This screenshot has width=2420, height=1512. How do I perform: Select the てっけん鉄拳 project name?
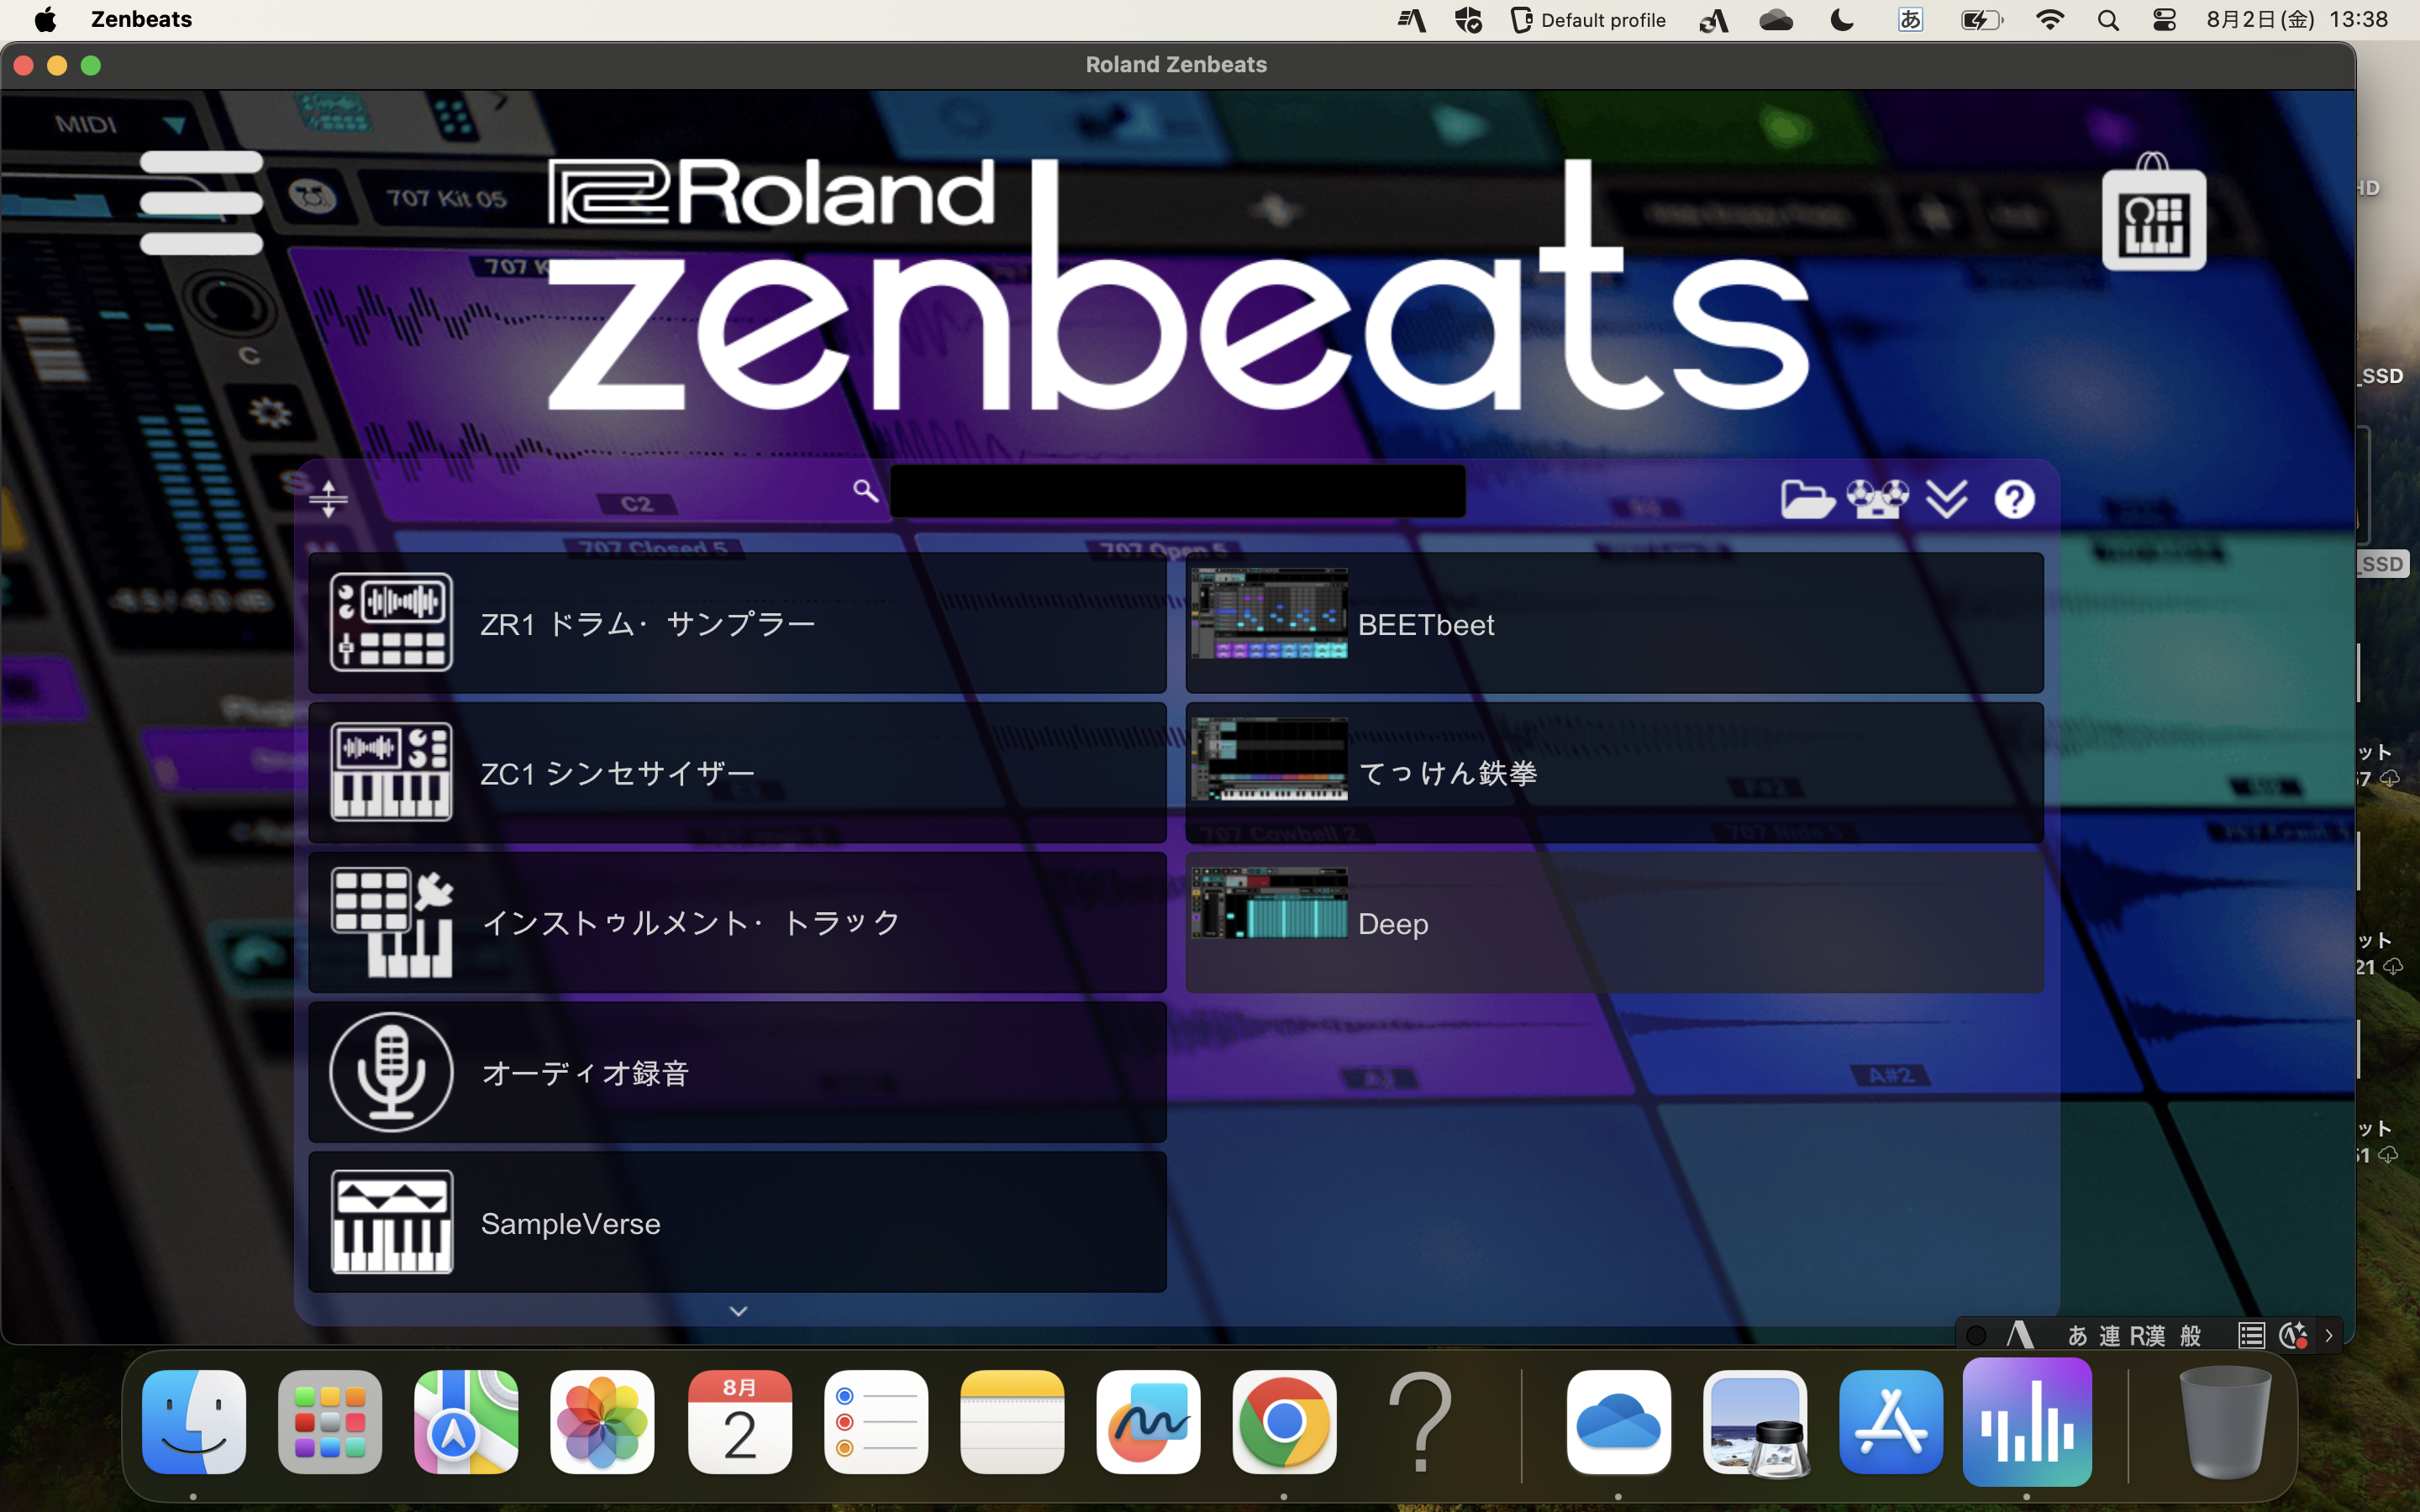click(x=1447, y=773)
